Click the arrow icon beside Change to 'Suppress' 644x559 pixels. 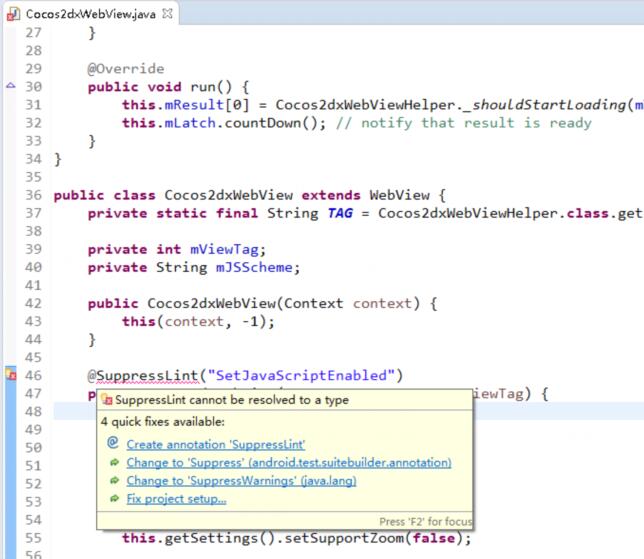tap(114, 462)
